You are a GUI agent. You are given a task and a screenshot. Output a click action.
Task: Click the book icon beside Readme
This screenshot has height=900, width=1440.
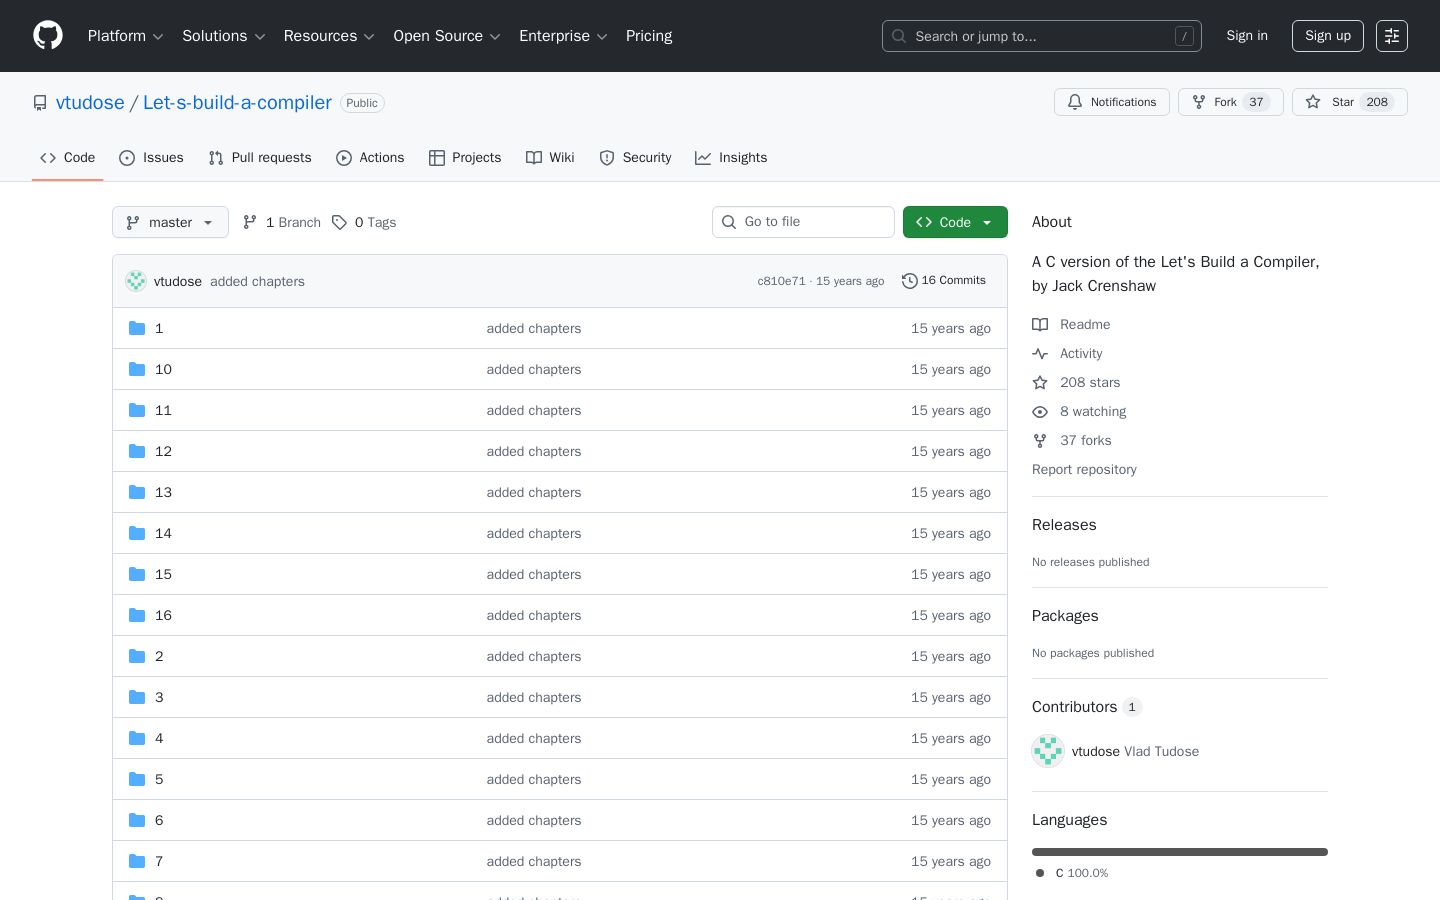(1040, 324)
